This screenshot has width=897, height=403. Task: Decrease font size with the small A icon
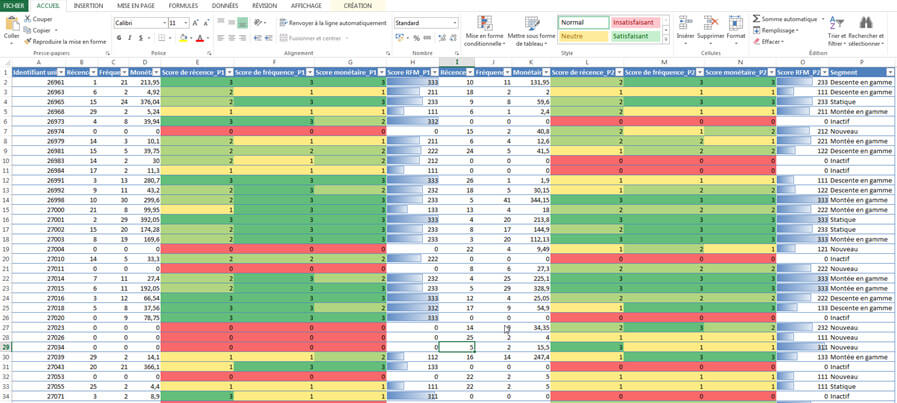tap(205, 23)
